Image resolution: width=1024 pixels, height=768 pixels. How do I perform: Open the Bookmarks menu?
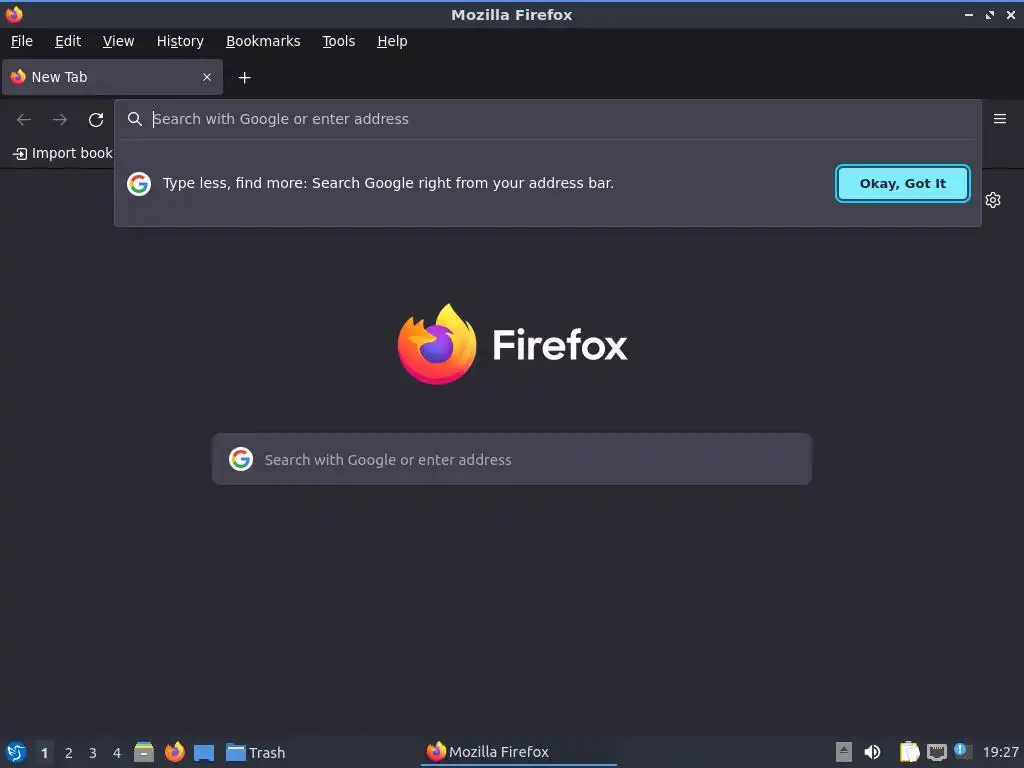pyautogui.click(x=263, y=41)
